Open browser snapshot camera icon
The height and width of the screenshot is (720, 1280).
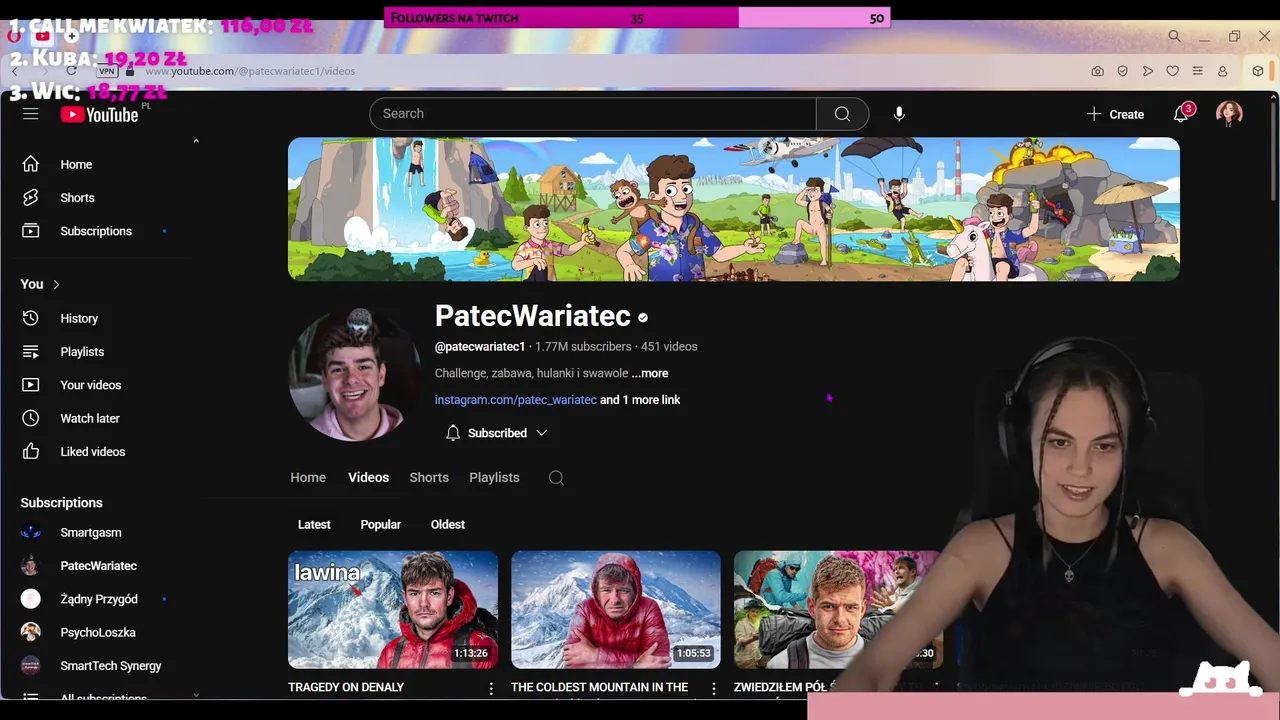(1097, 71)
